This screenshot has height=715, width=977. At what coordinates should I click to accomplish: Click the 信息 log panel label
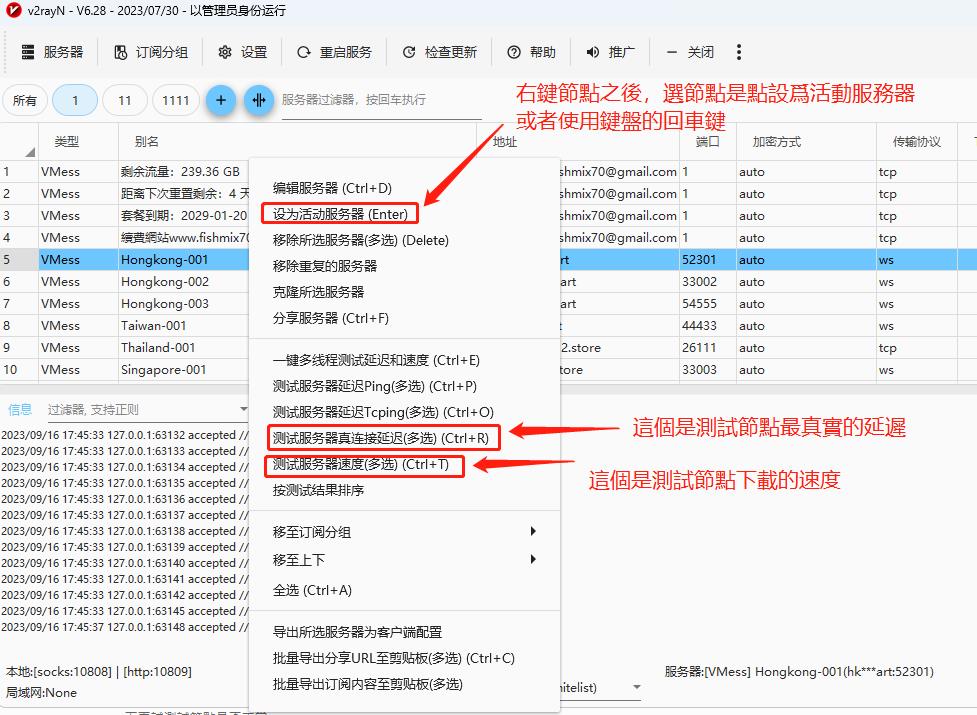coord(20,409)
